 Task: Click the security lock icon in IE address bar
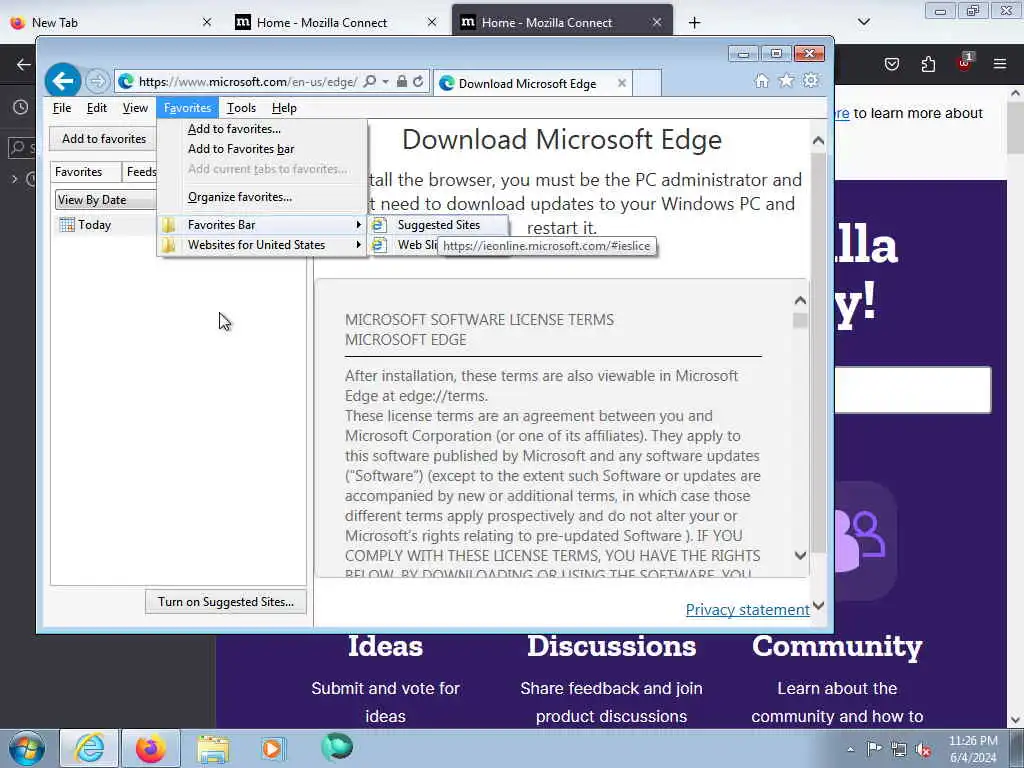point(402,82)
